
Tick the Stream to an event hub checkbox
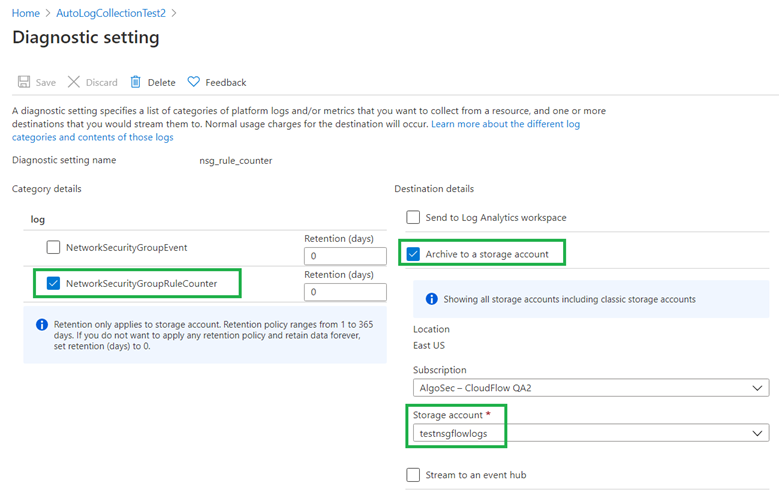413,475
